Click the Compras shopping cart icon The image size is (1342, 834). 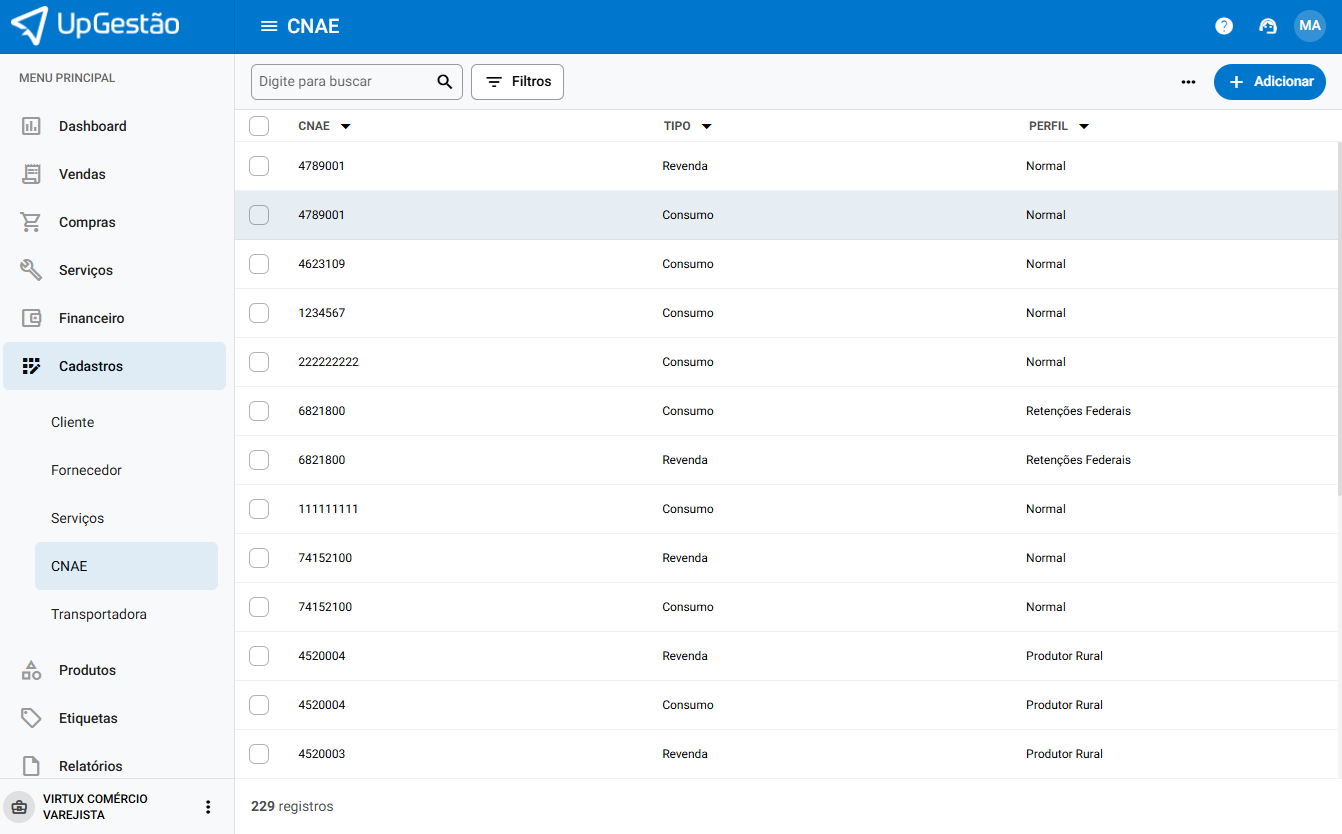click(31, 222)
